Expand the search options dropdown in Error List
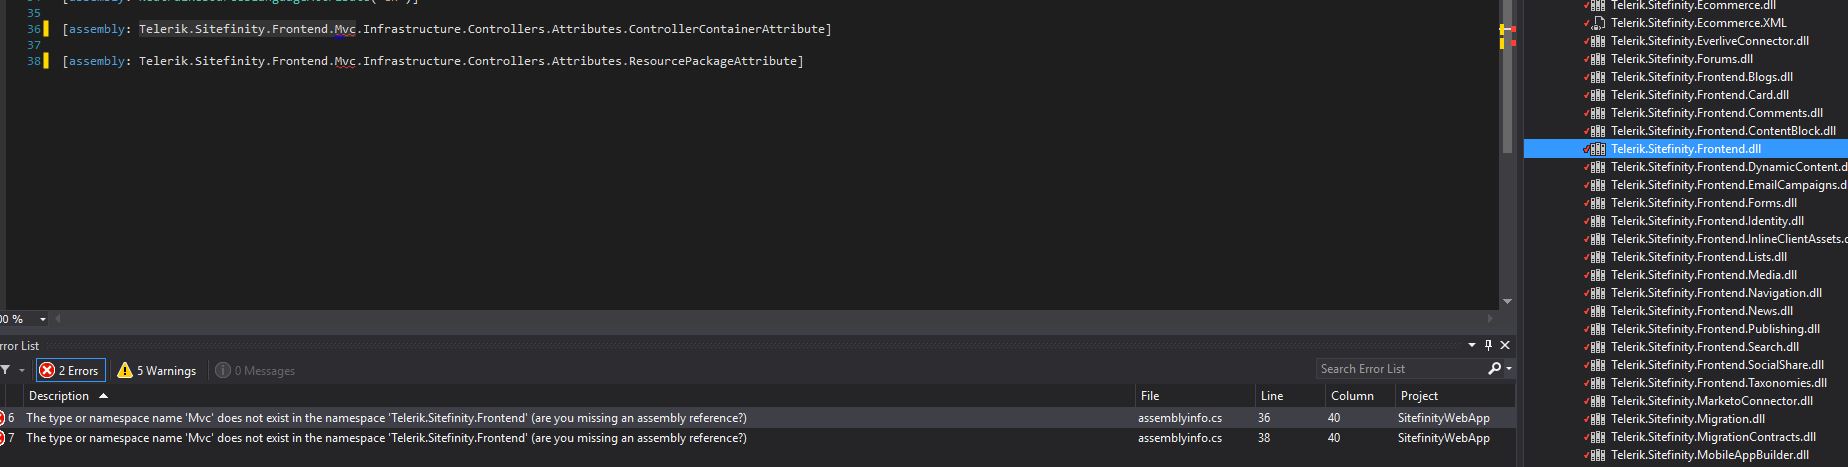This screenshot has width=1848, height=467. [x=1509, y=369]
